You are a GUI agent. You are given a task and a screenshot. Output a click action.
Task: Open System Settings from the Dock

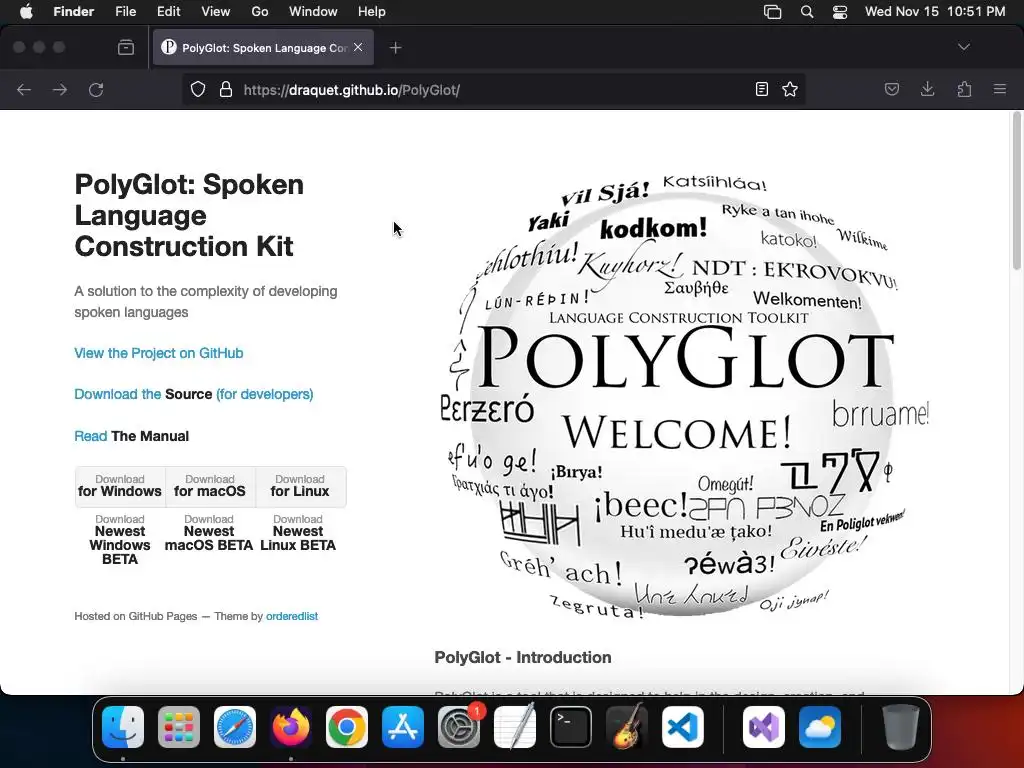click(x=459, y=727)
